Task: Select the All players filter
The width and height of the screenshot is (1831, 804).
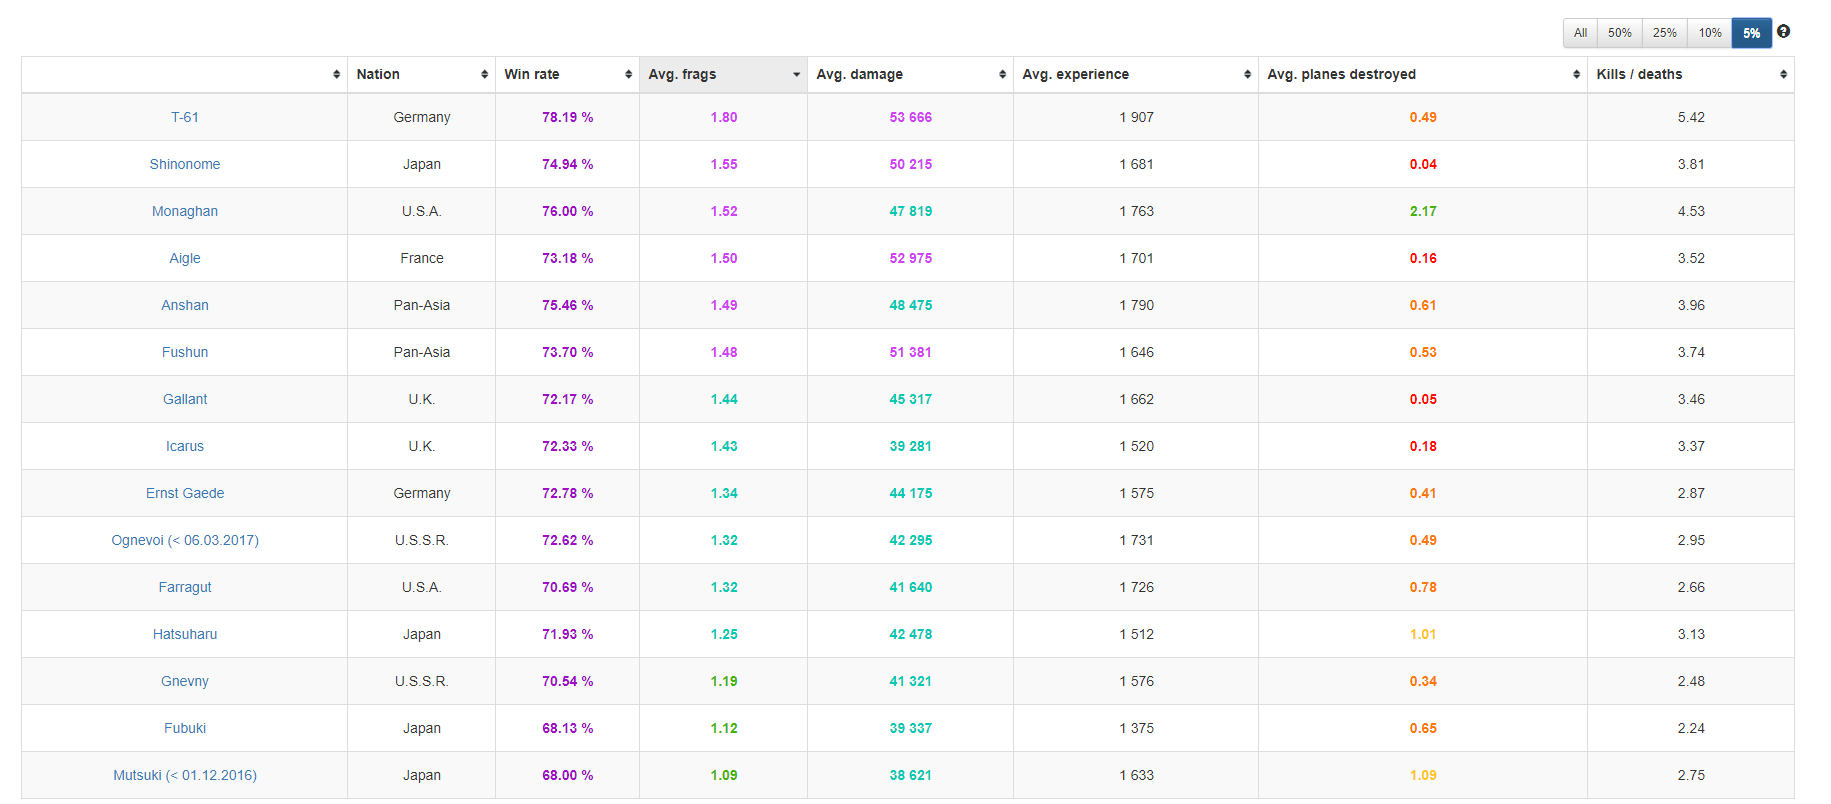Action: 1580,33
